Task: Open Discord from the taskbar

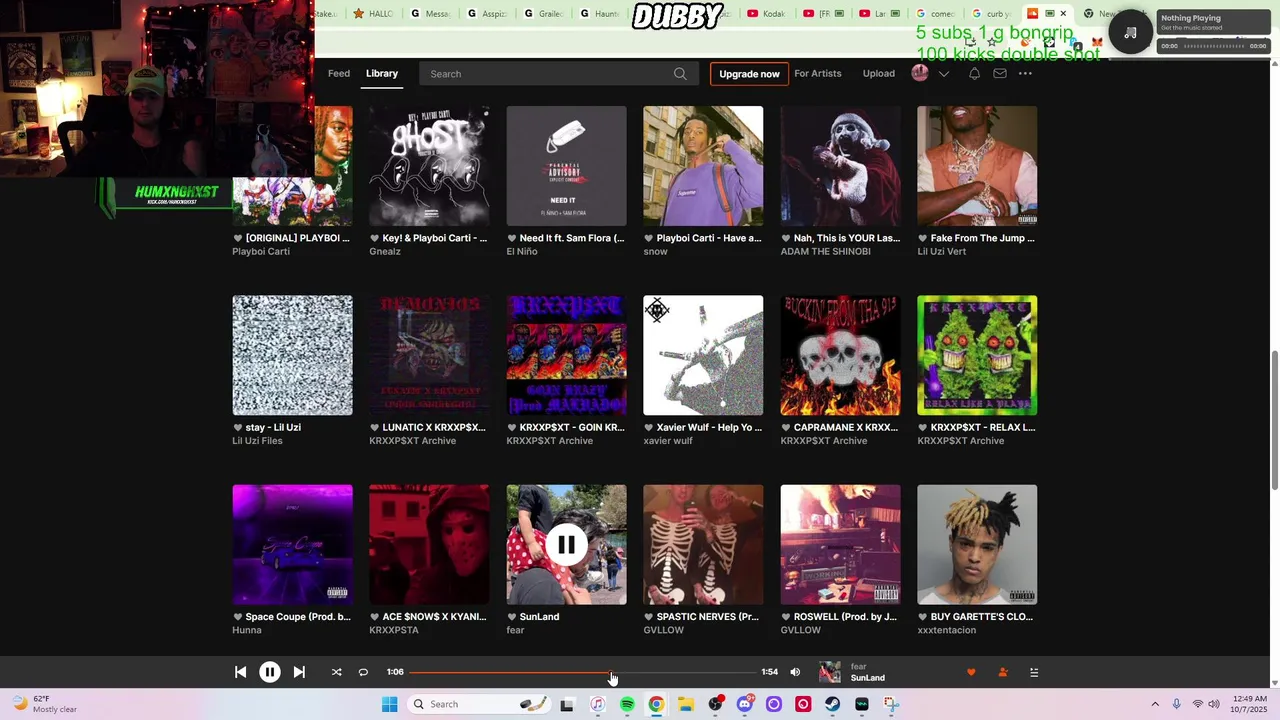Action: coord(744,704)
